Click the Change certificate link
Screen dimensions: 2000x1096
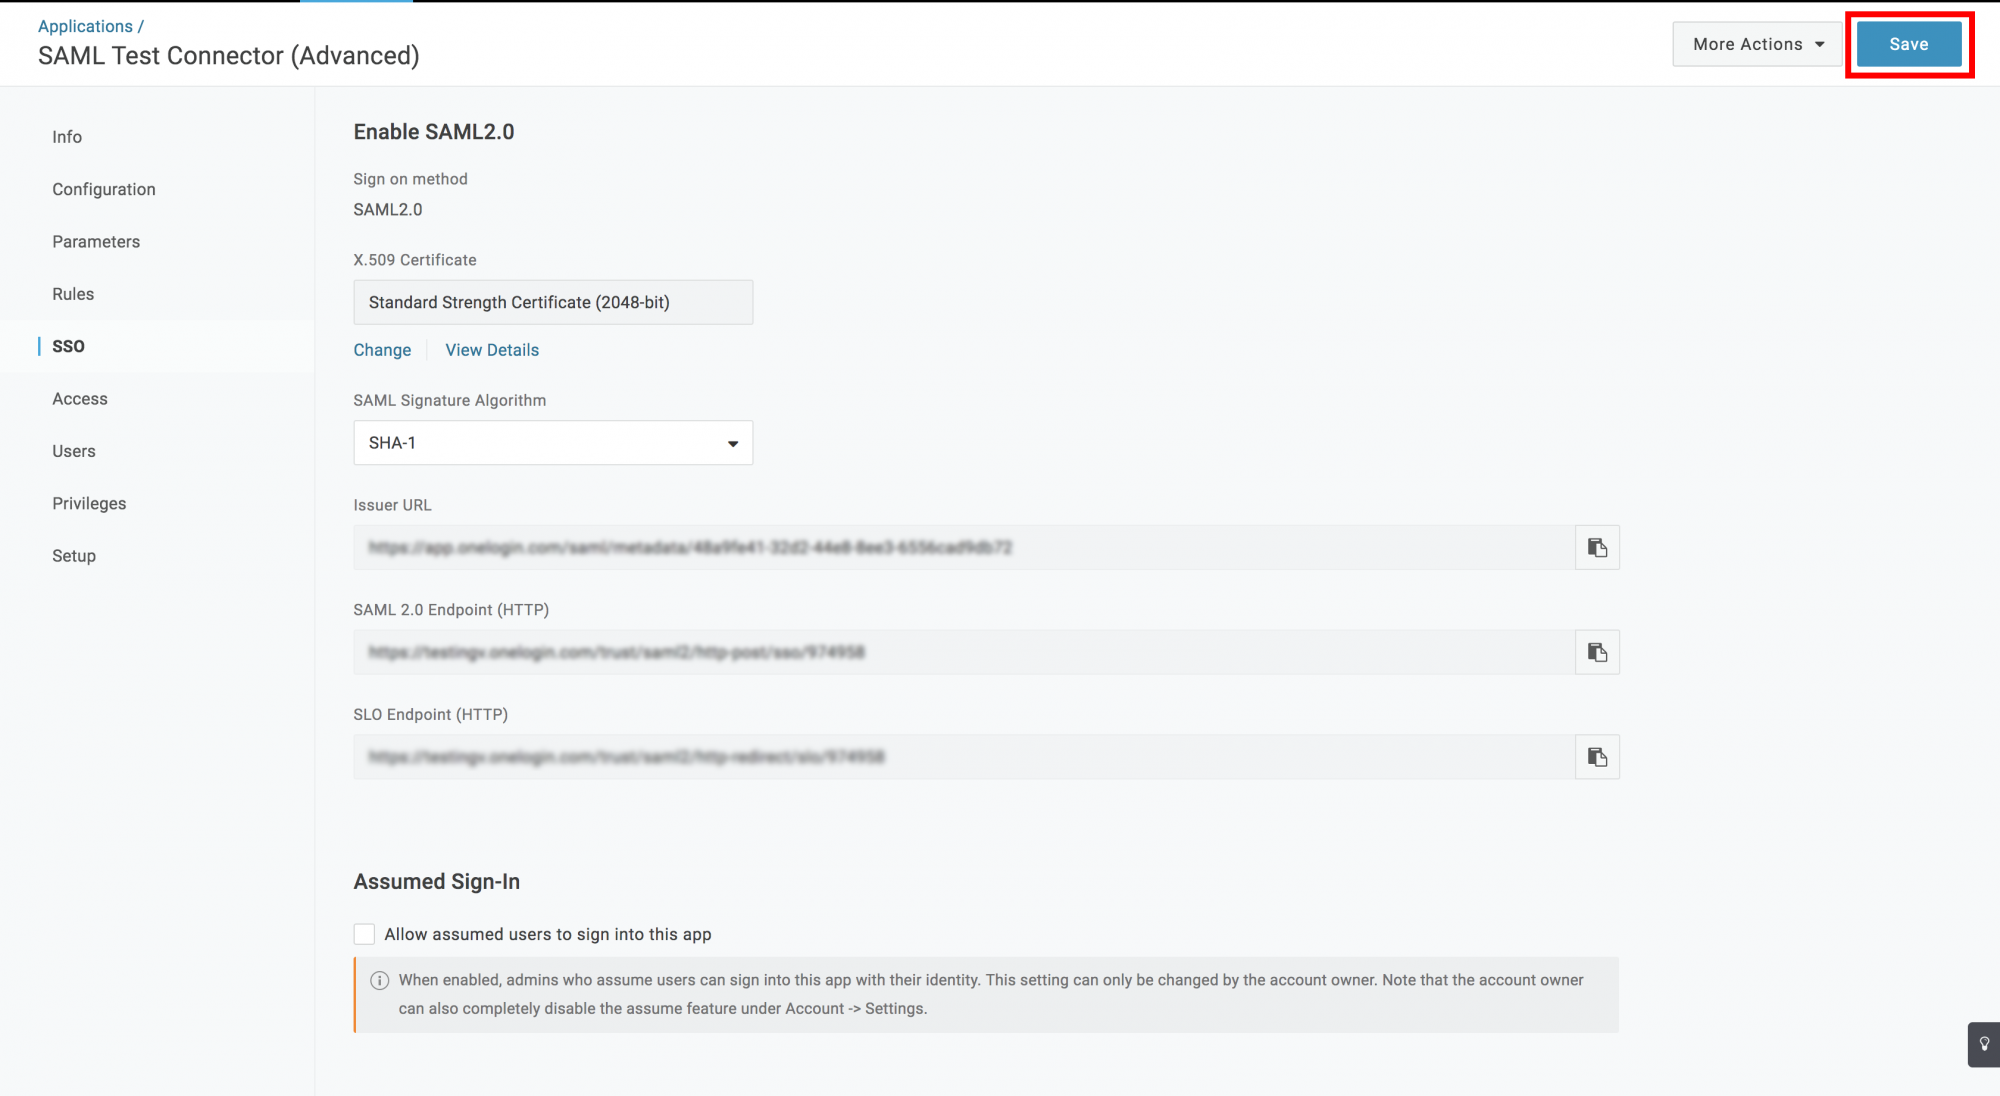click(x=382, y=350)
